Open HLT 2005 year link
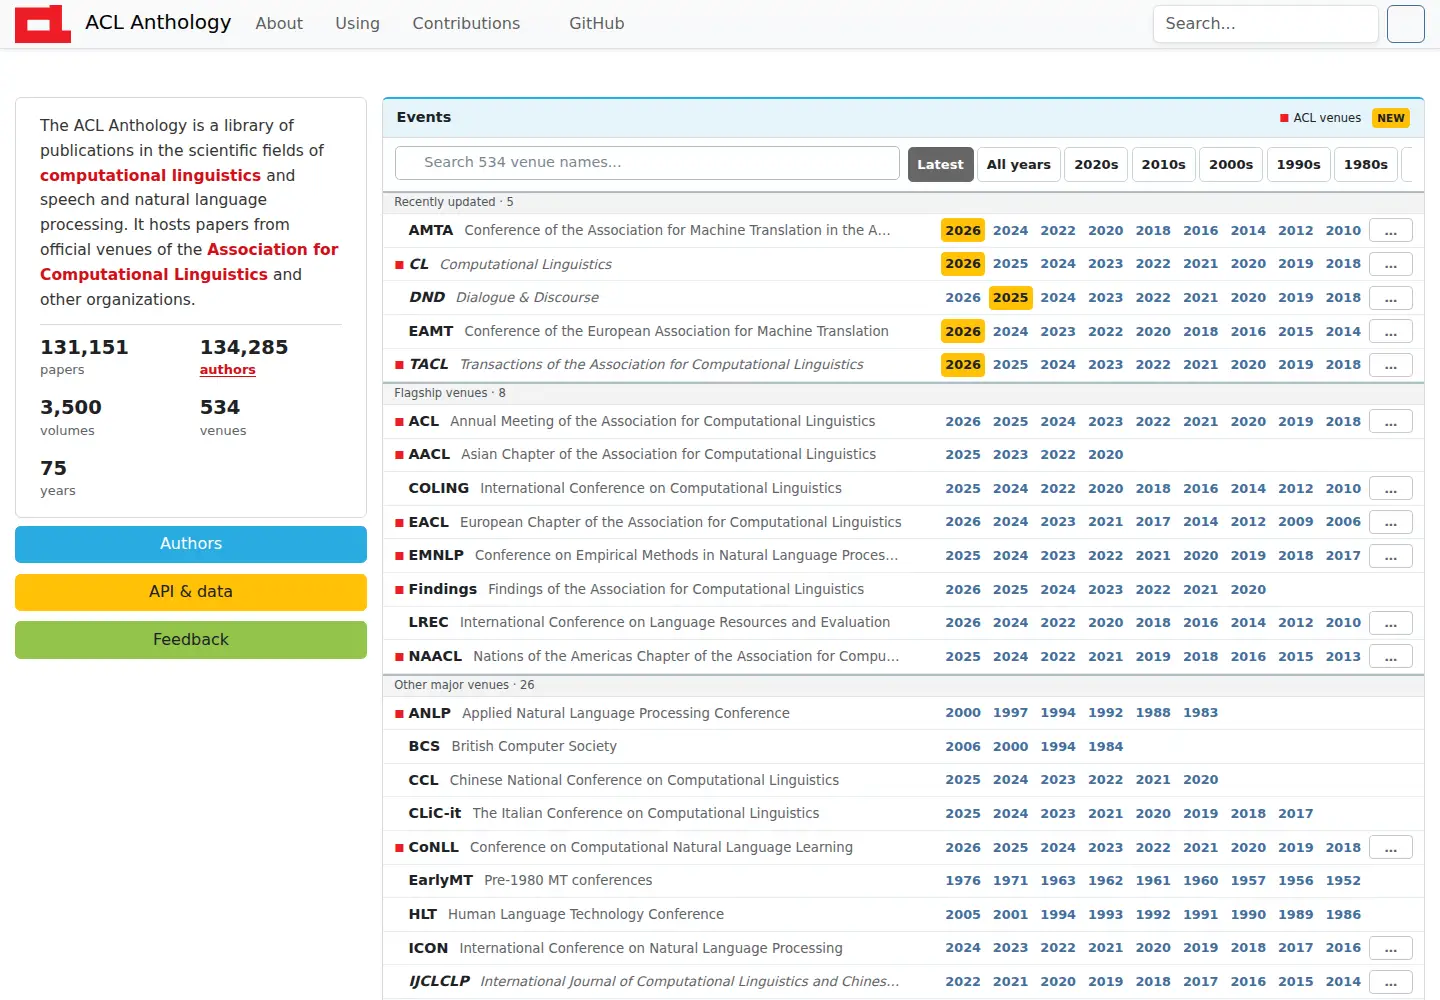 pyautogui.click(x=962, y=915)
